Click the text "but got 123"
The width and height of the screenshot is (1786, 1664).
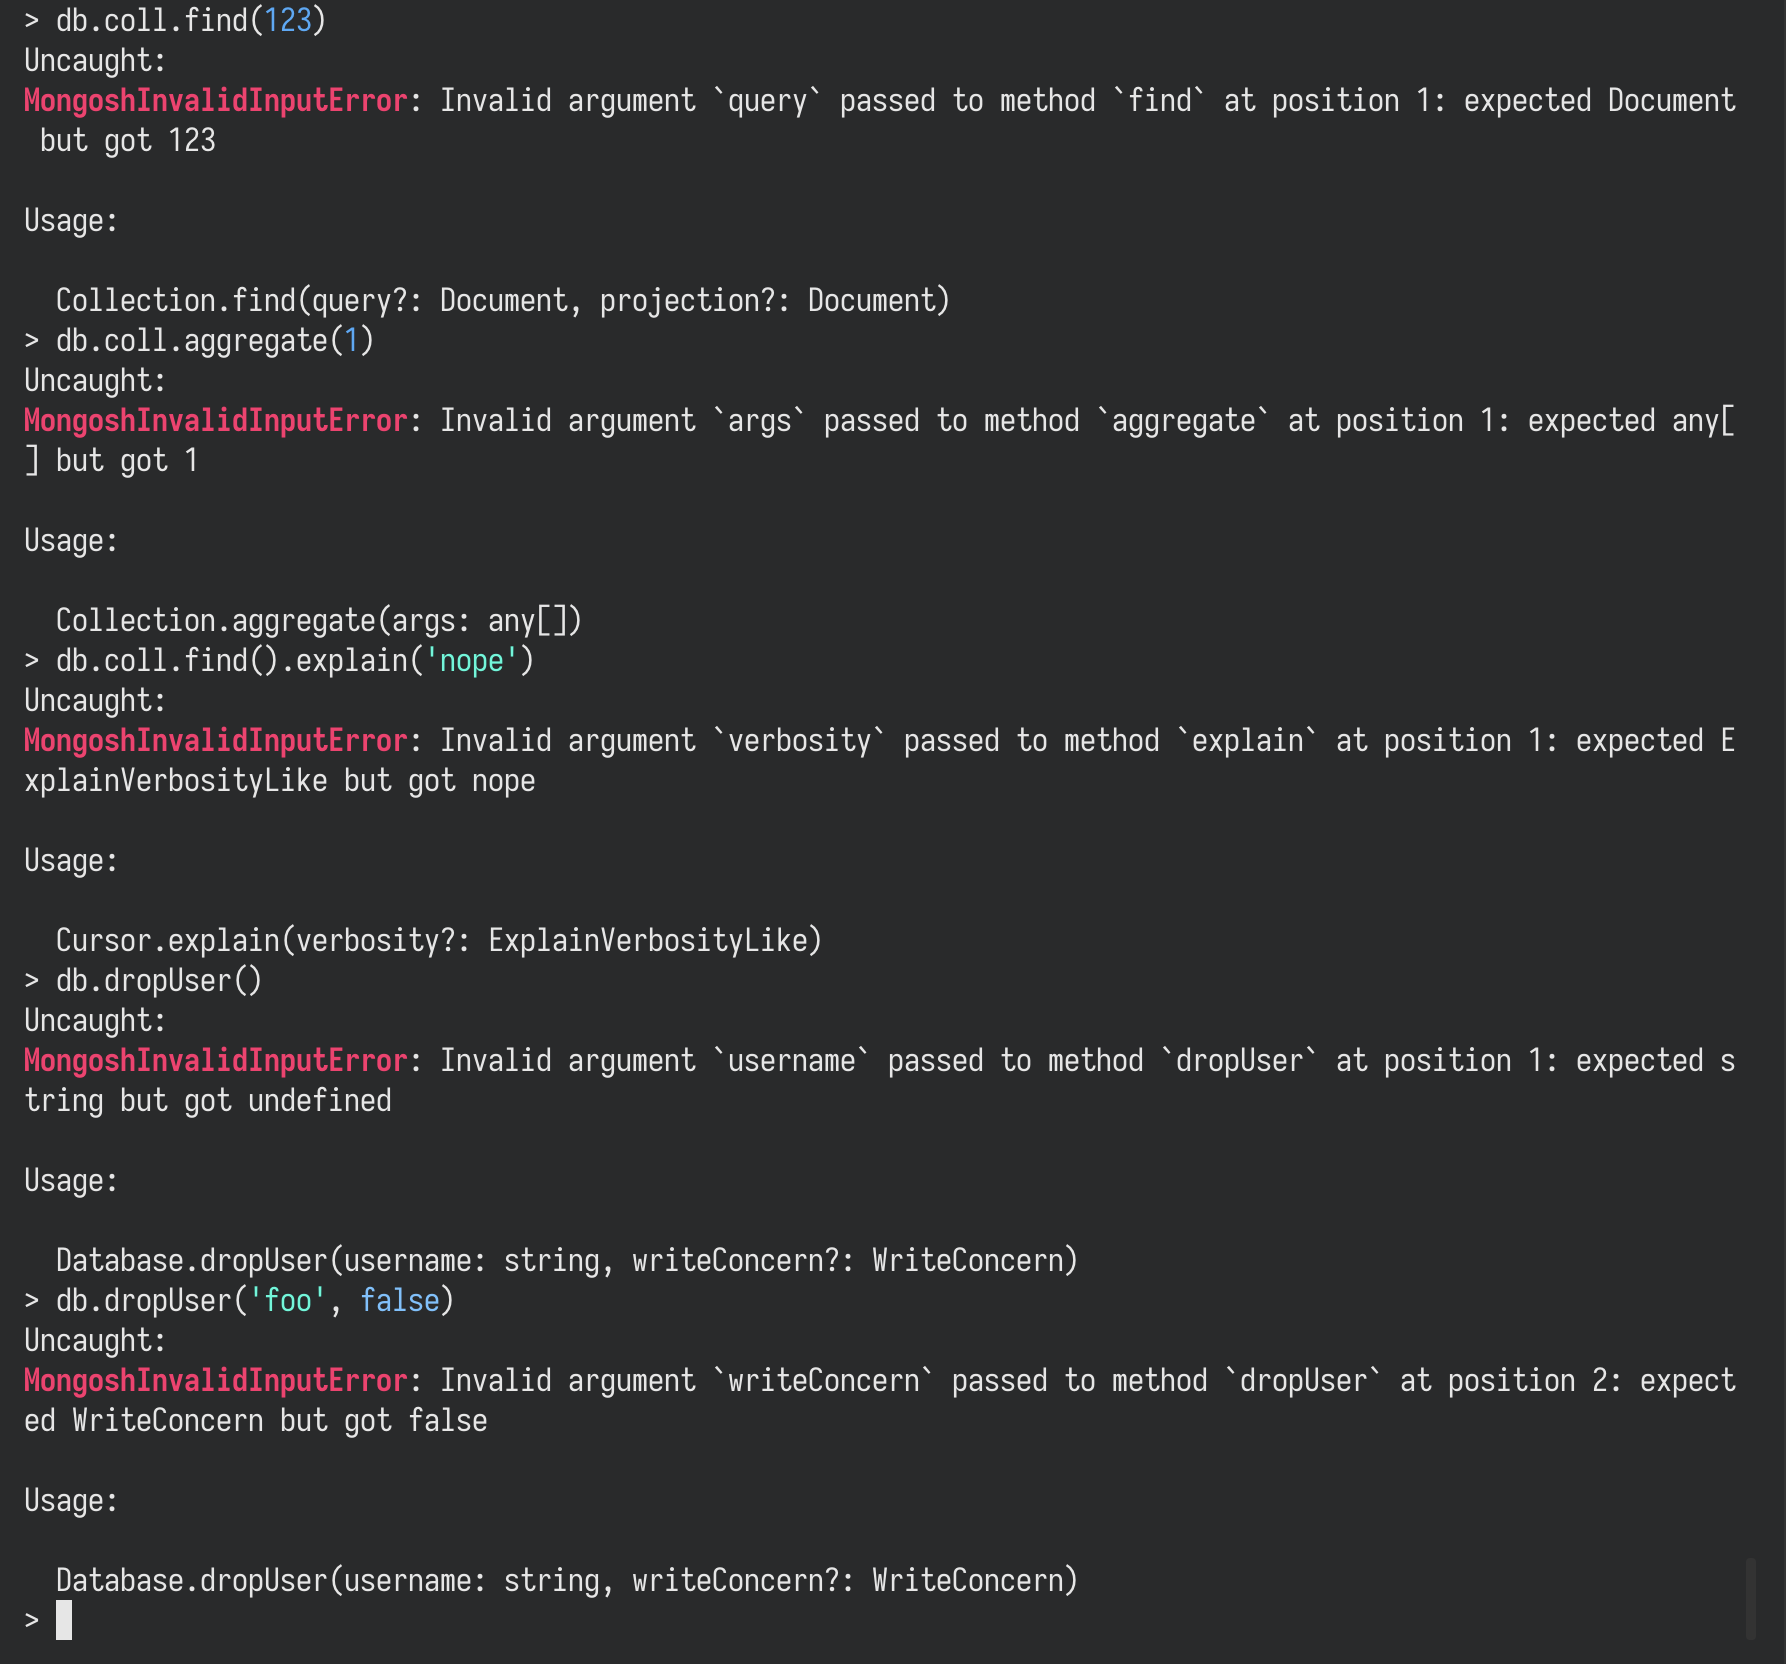(128, 141)
